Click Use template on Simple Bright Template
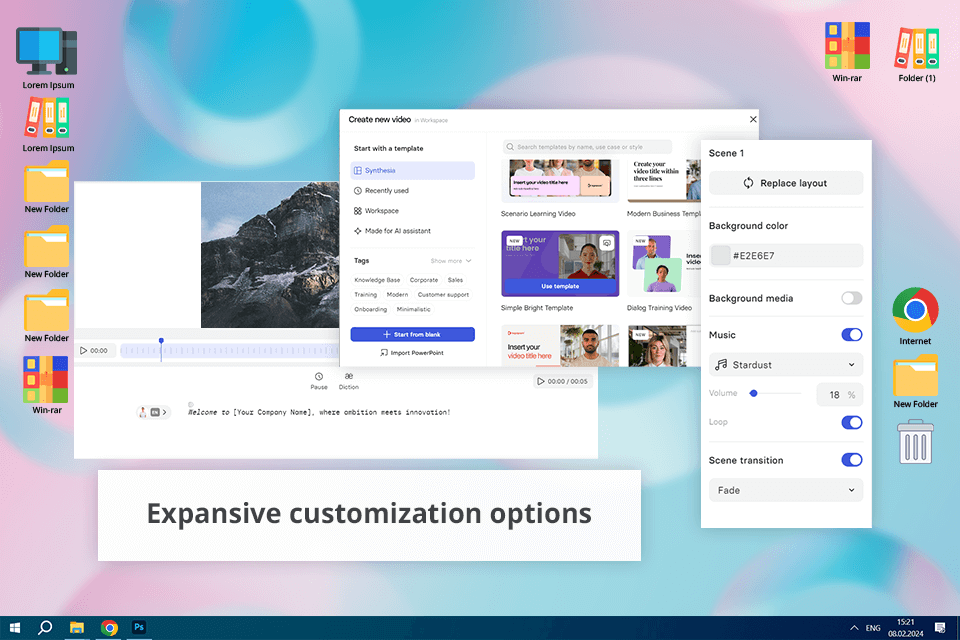Viewport: 960px width, 640px height. click(560, 286)
